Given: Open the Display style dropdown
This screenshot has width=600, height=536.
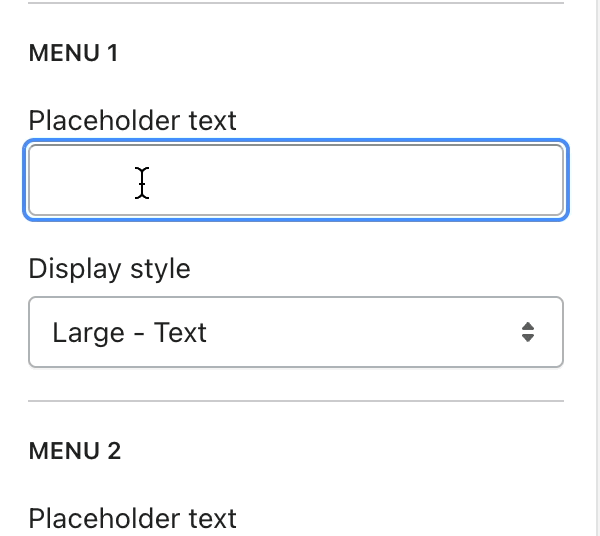Looking at the screenshot, I should (296, 332).
